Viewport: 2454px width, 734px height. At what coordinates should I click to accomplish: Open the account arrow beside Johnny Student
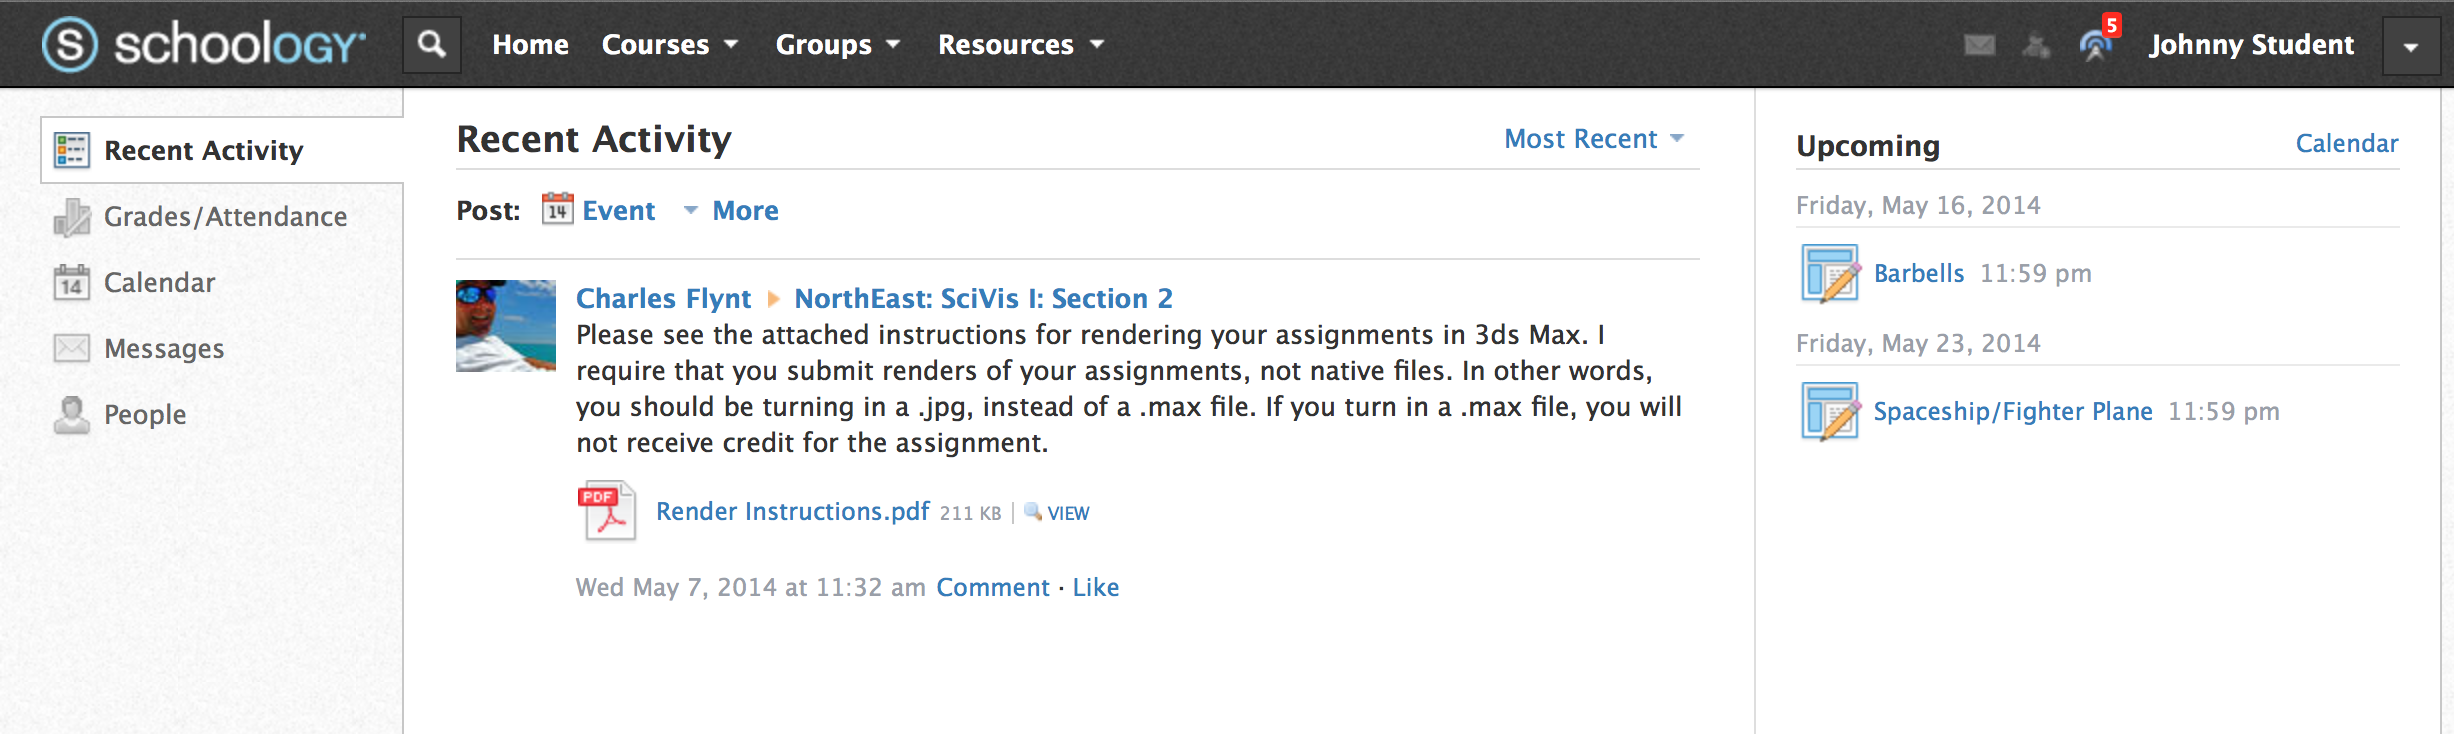(x=2411, y=46)
